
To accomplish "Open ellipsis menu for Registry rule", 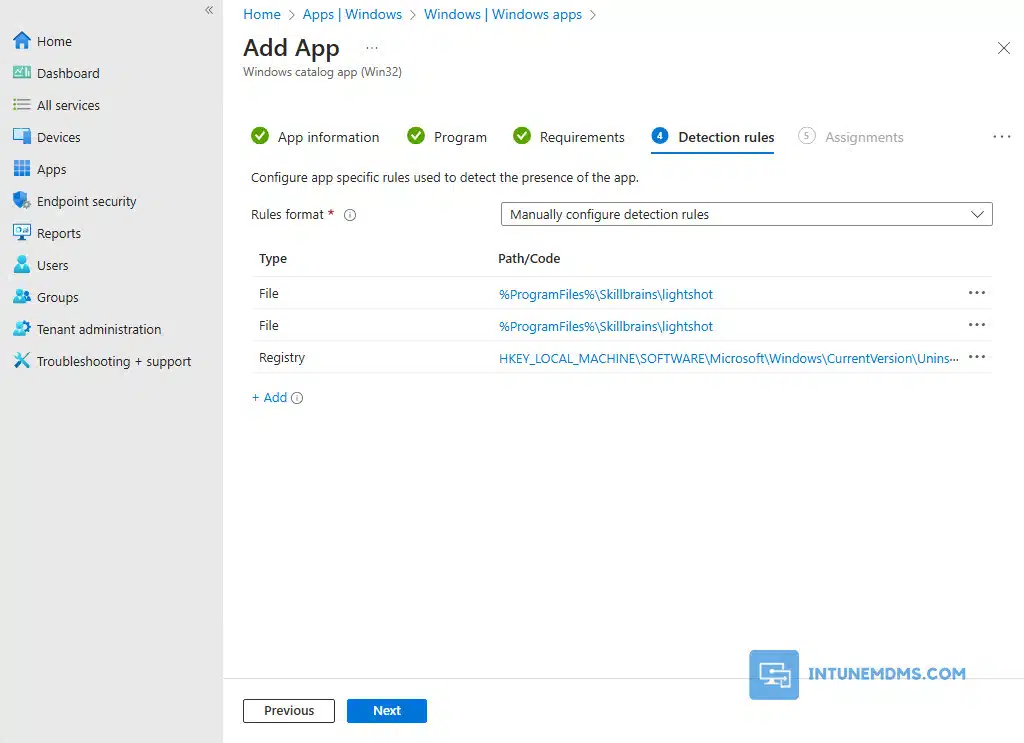I will click(977, 357).
